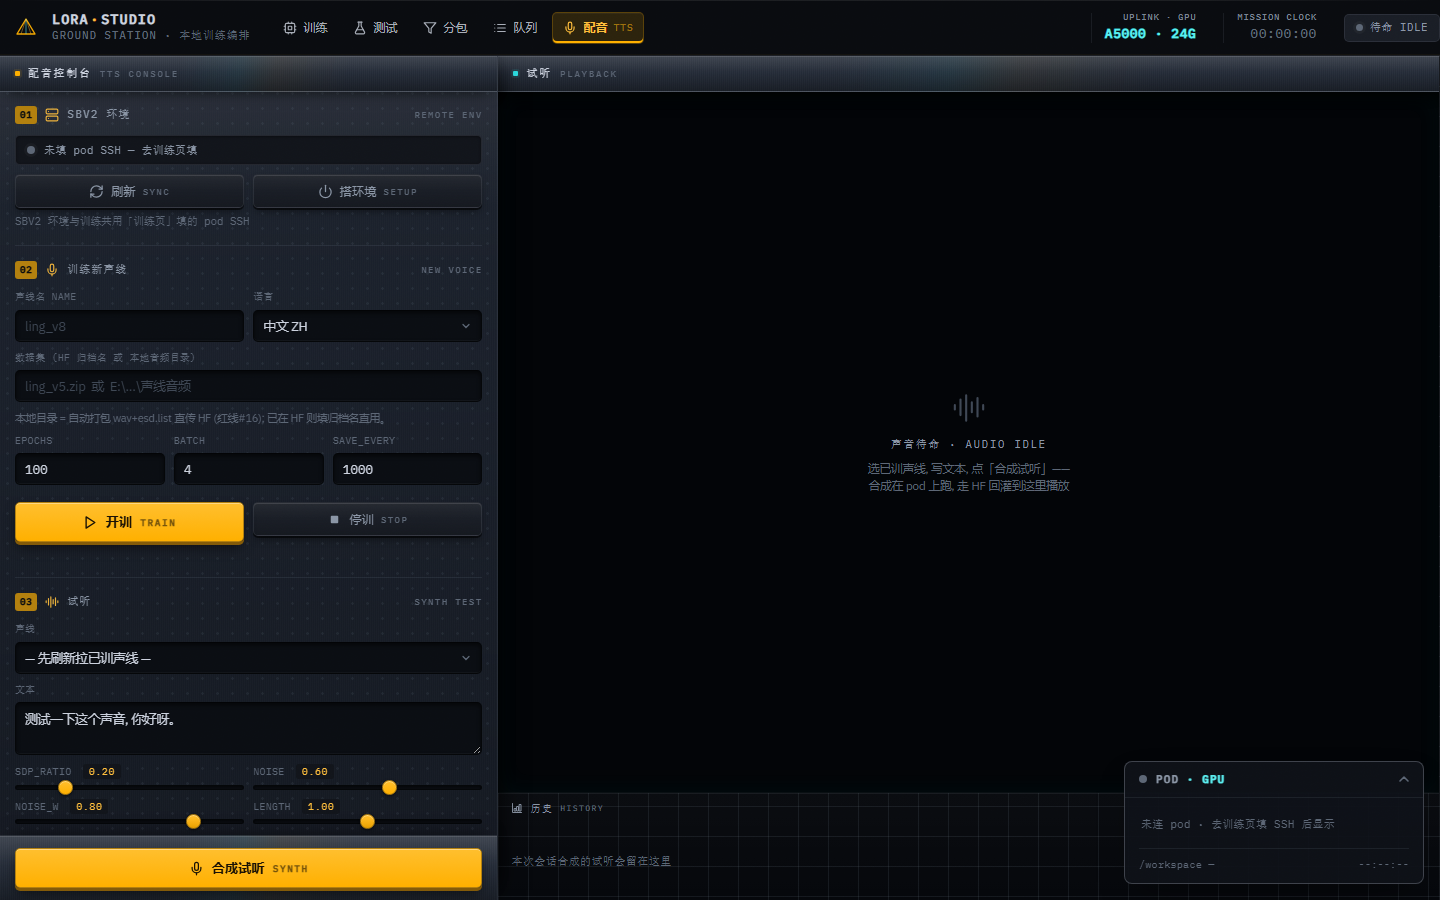Image resolution: width=1440 pixels, height=900 pixels.
Task: Adjust the LENGTH slider handle
Action: (x=367, y=822)
